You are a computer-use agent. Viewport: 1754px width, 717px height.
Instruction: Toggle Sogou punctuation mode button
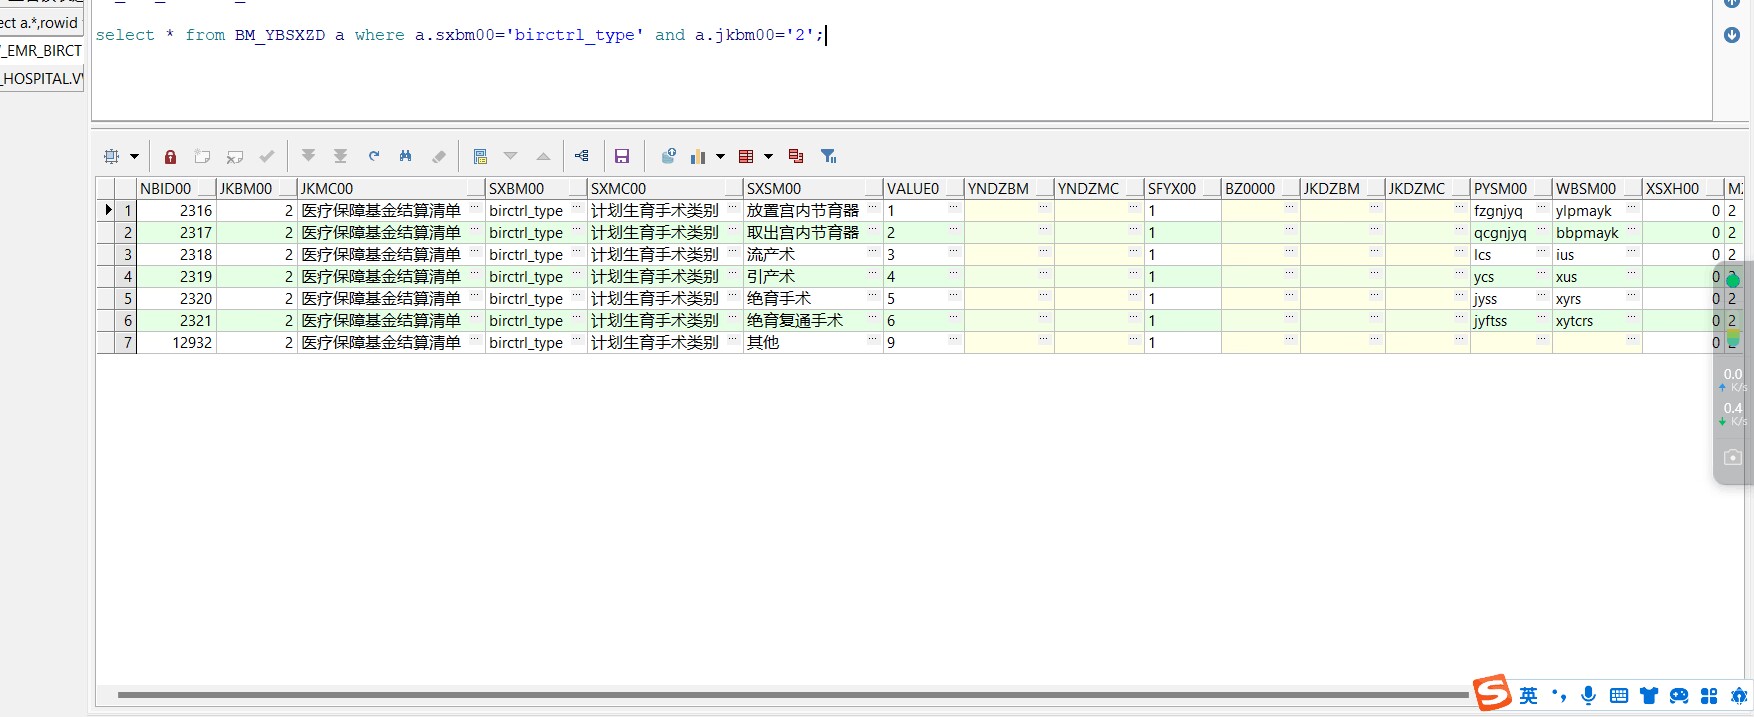tap(1558, 695)
